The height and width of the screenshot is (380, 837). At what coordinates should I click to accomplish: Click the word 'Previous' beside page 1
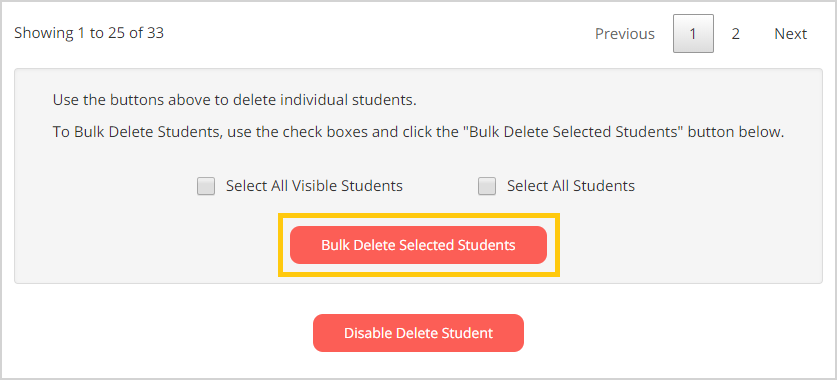(x=625, y=34)
